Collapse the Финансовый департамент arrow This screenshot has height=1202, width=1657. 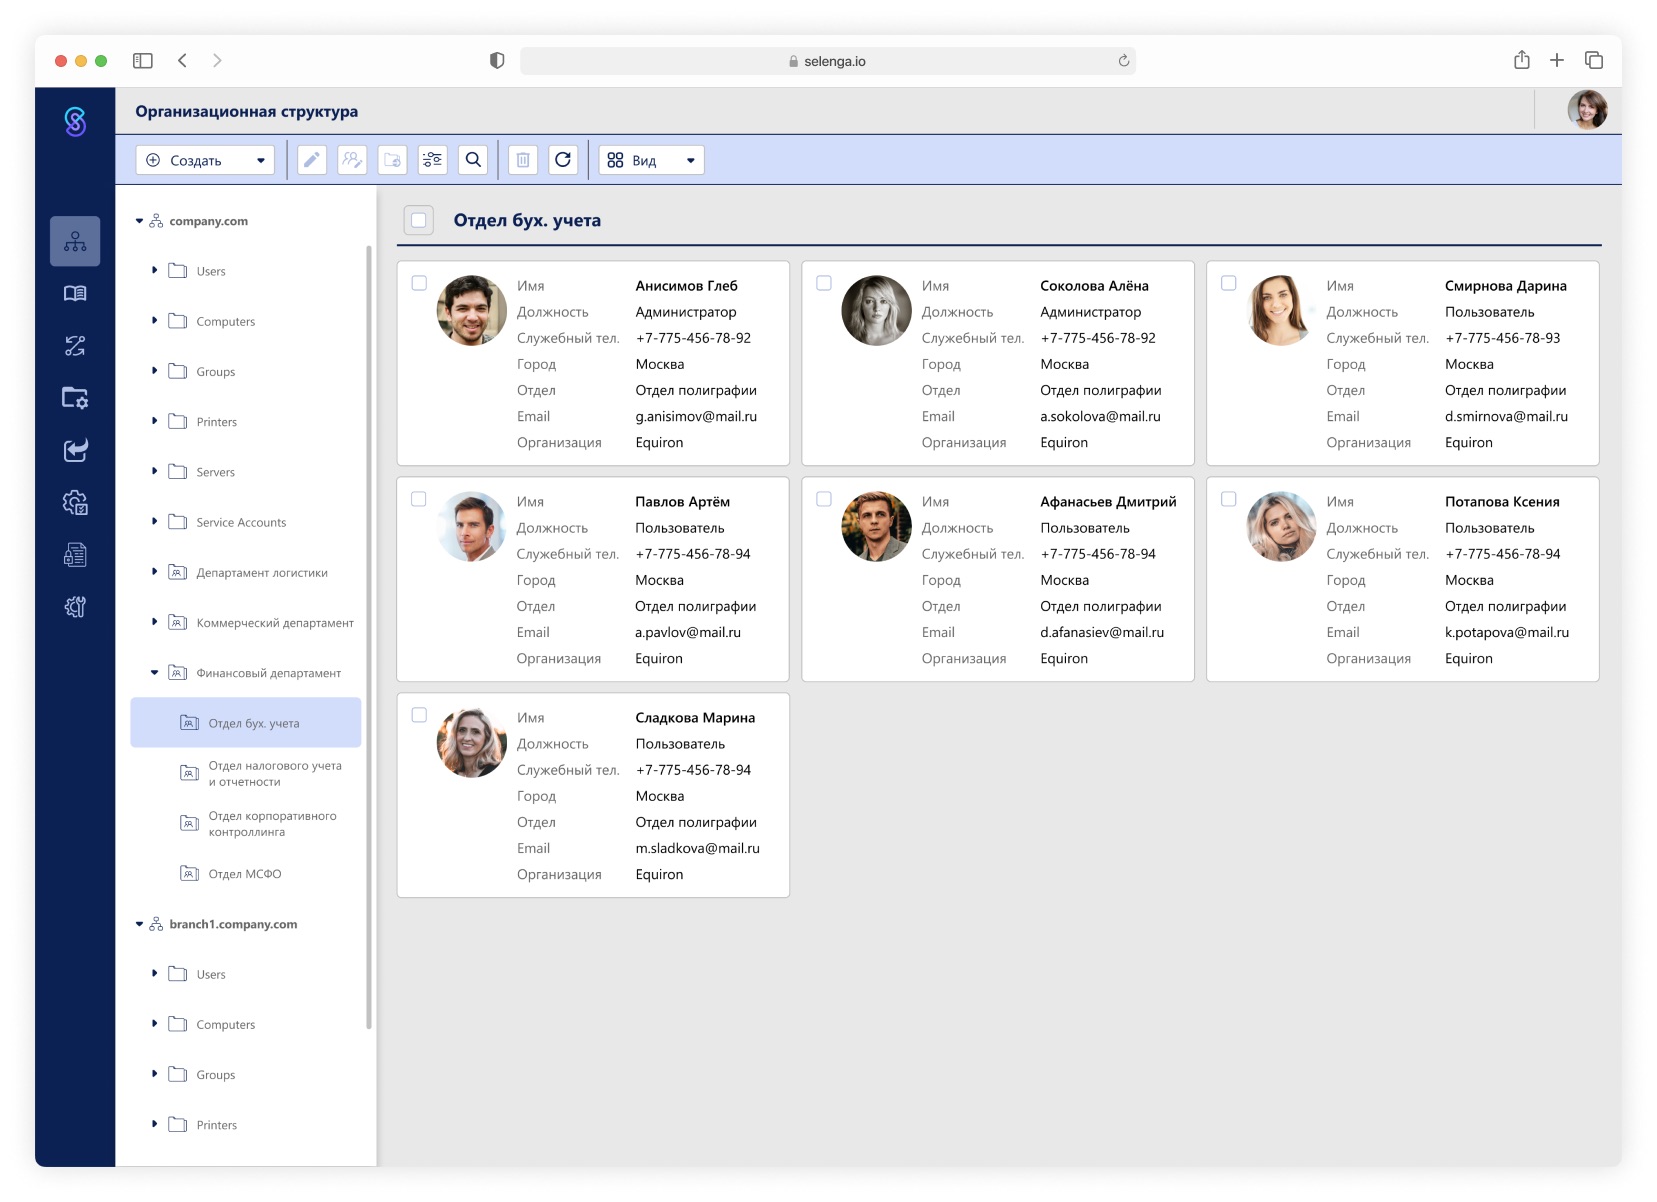coord(154,672)
